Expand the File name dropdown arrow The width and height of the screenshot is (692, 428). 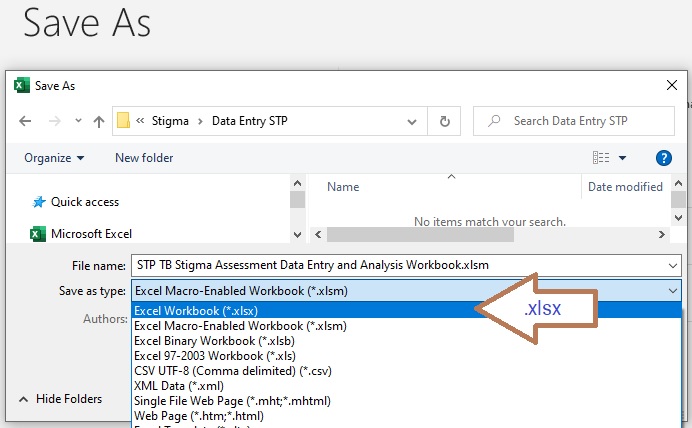tap(673, 266)
